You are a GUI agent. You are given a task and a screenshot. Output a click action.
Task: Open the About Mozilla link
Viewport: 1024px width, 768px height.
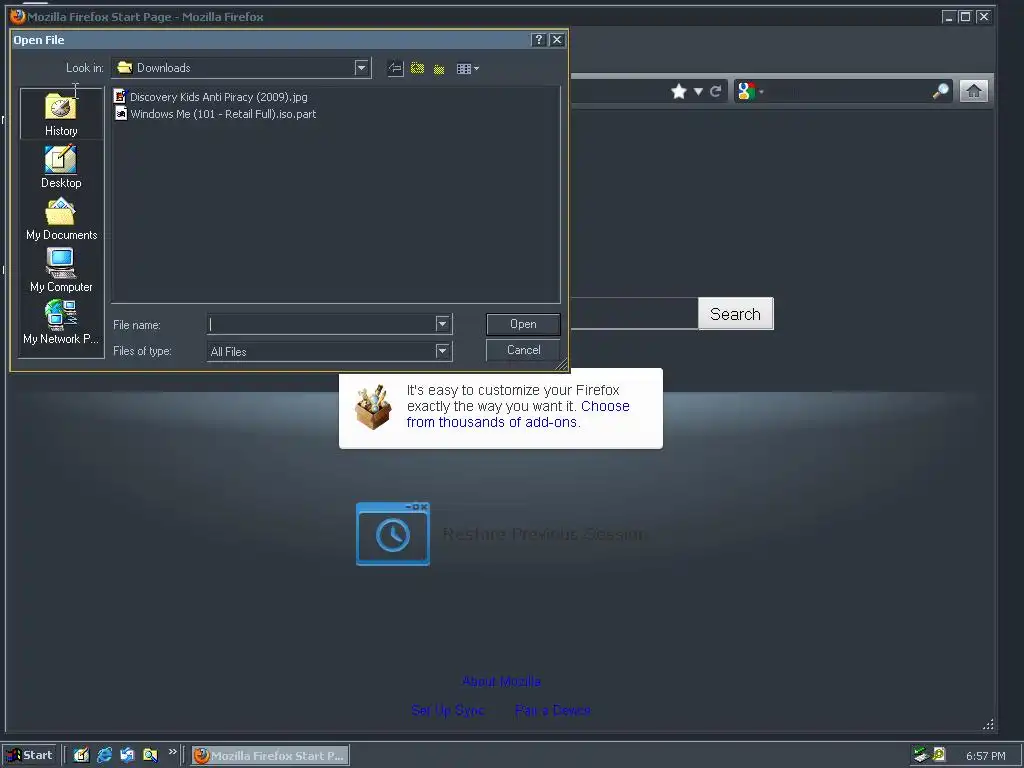coord(501,681)
